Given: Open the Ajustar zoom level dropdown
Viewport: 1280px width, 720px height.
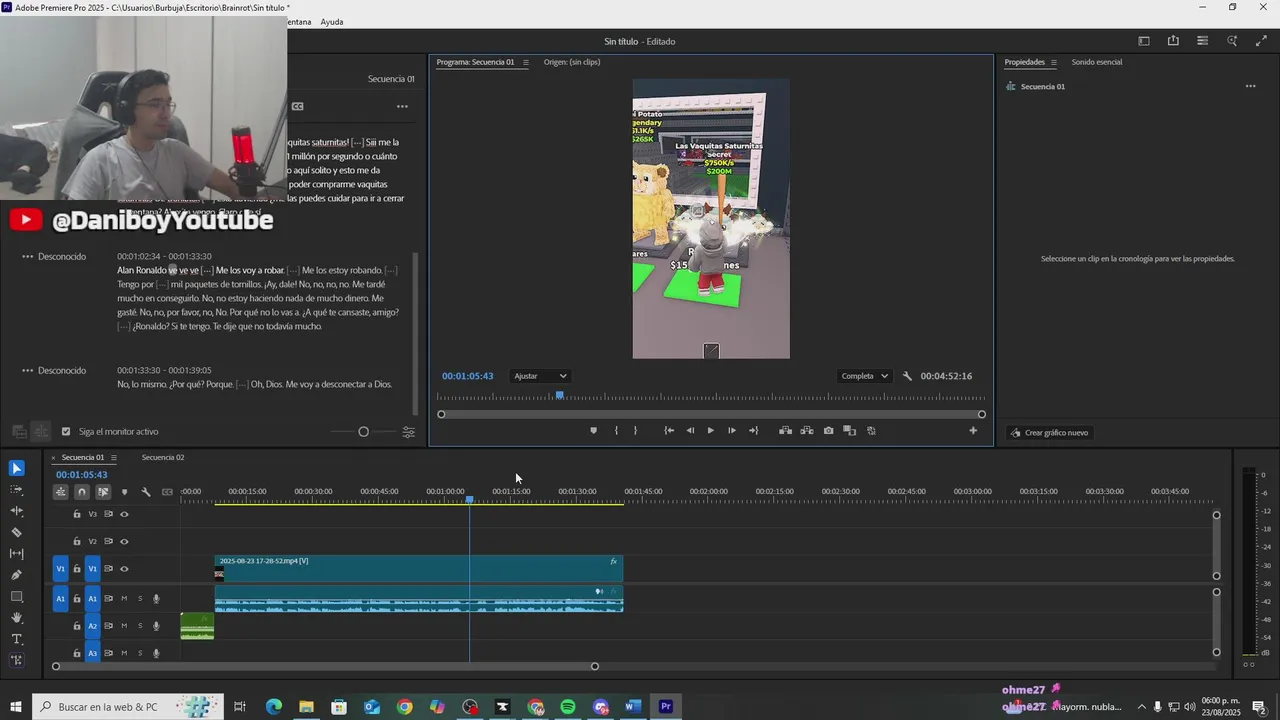Looking at the screenshot, I should pos(540,376).
